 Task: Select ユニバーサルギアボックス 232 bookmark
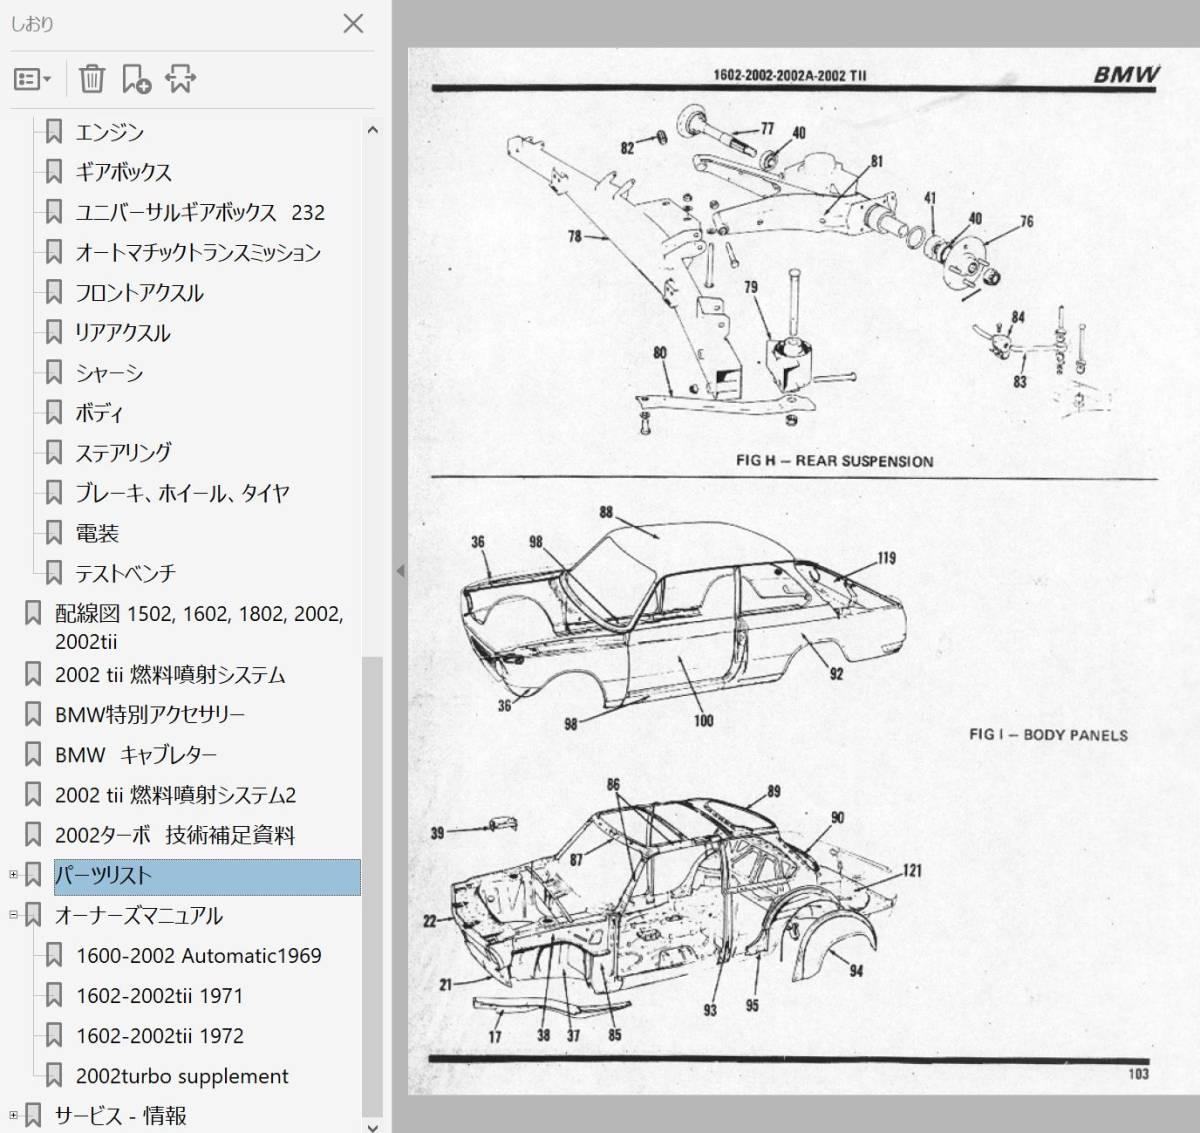[200, 212]
